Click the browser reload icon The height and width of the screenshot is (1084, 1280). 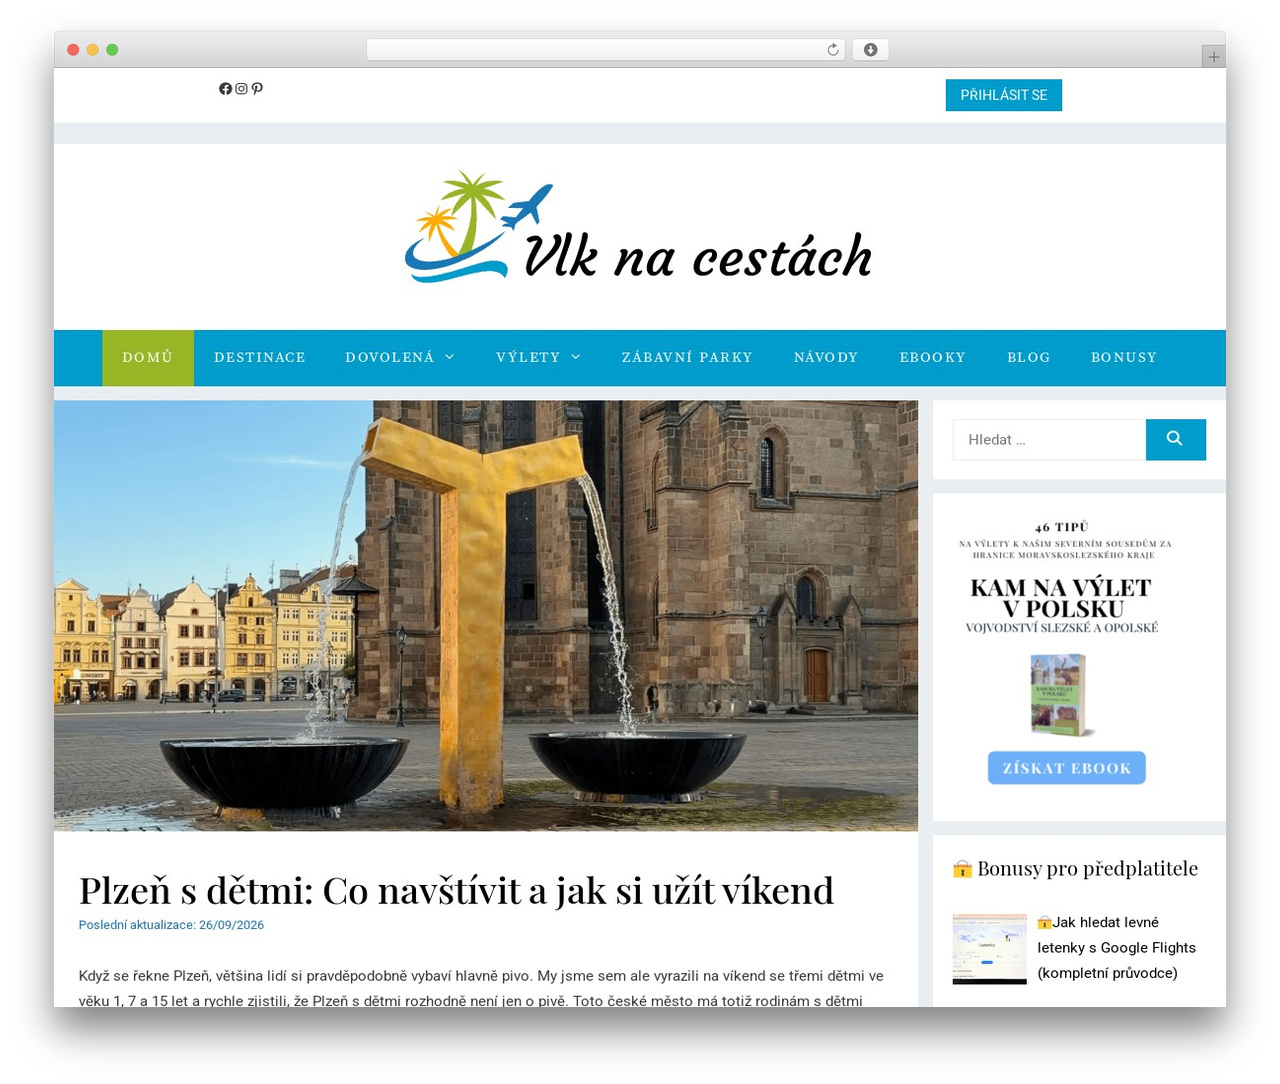833,50
